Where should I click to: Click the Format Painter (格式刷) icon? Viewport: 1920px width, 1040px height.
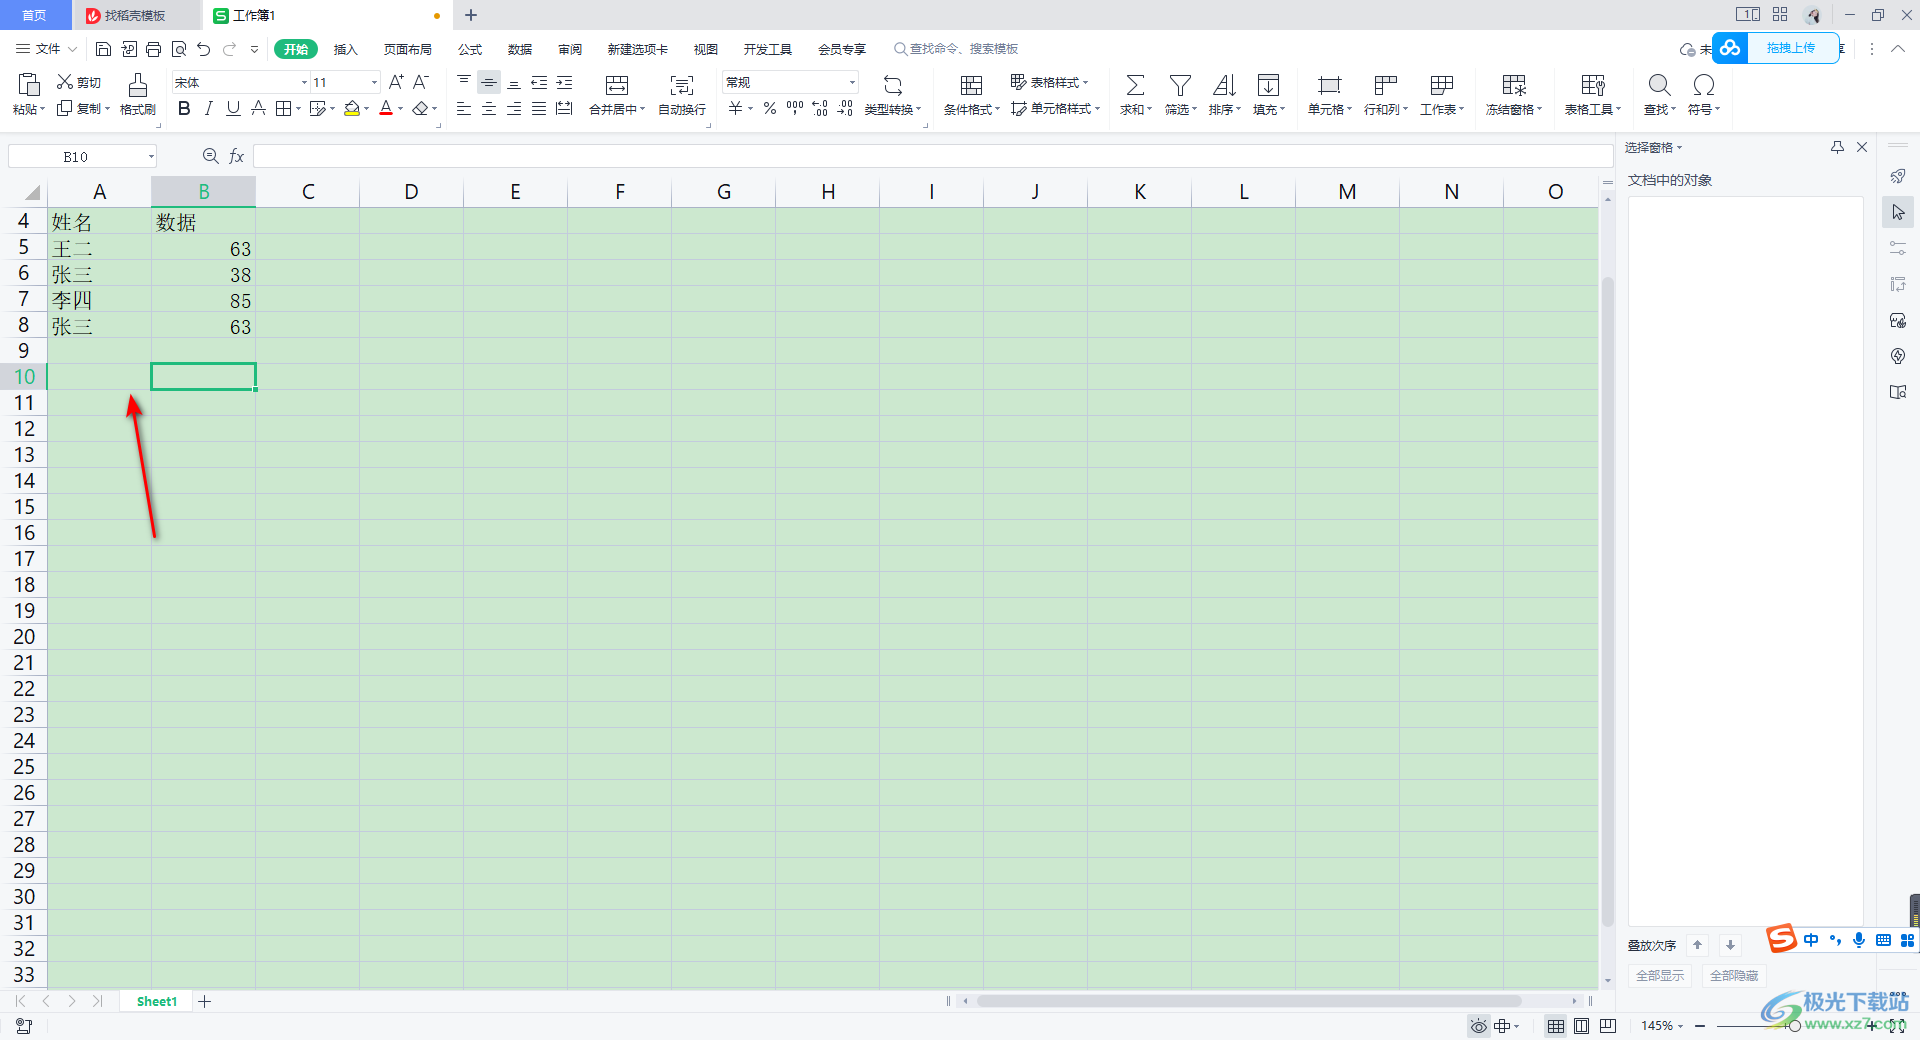point(138,85)
